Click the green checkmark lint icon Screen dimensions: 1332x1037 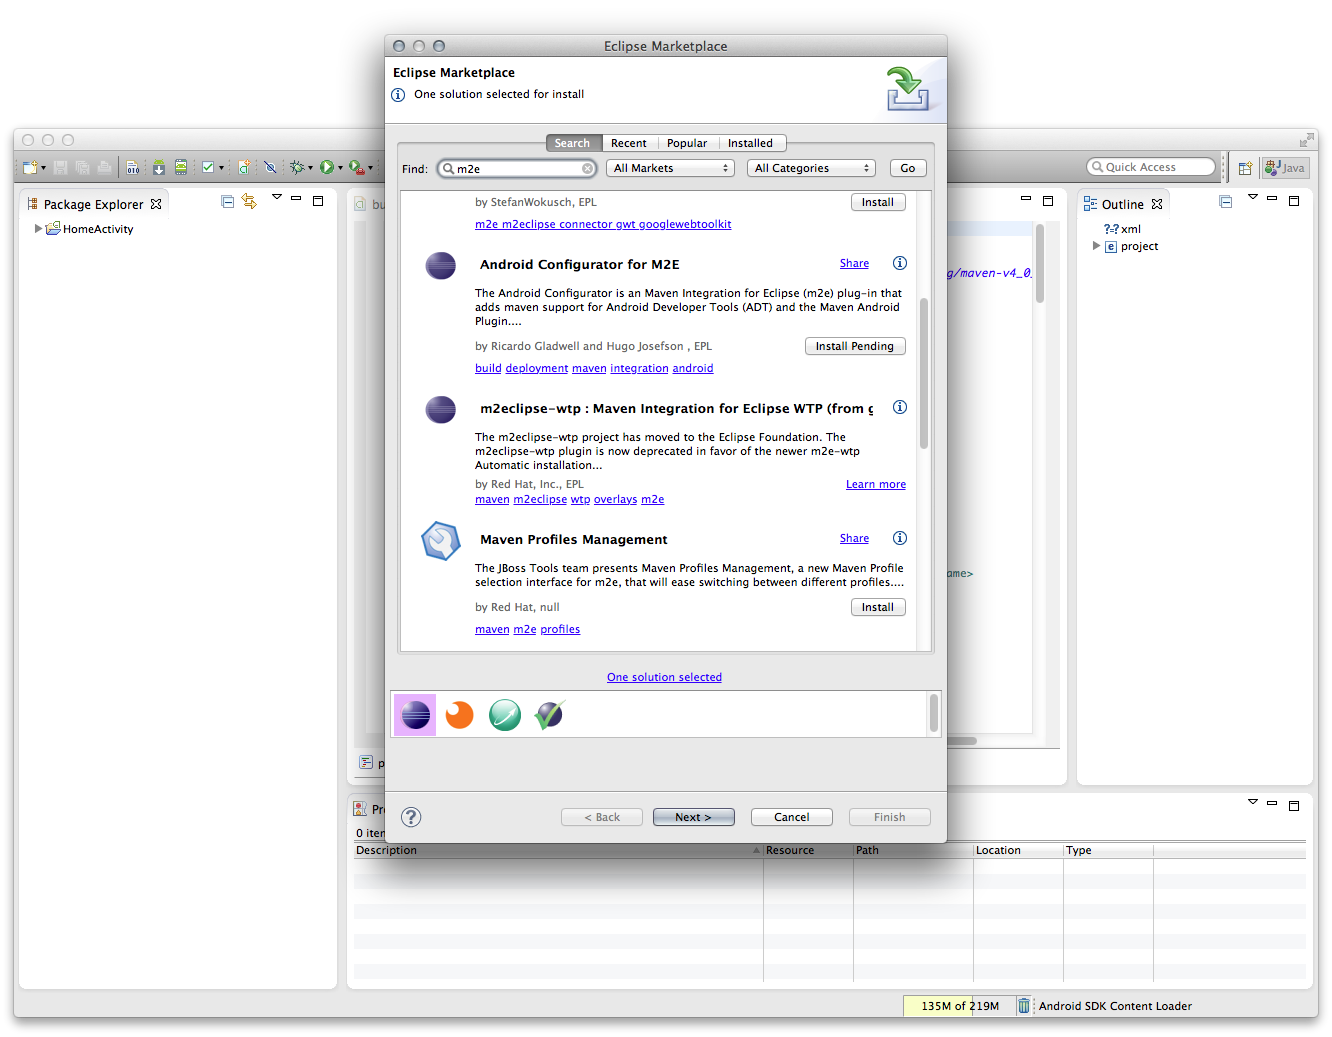click(208, 167)
